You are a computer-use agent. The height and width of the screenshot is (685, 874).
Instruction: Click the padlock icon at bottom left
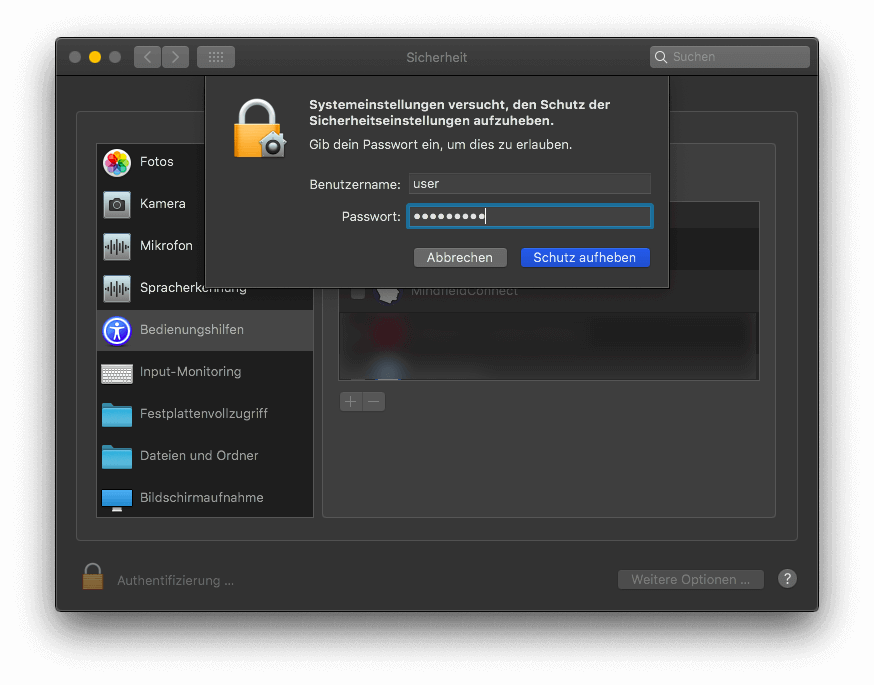pos(93,578)
